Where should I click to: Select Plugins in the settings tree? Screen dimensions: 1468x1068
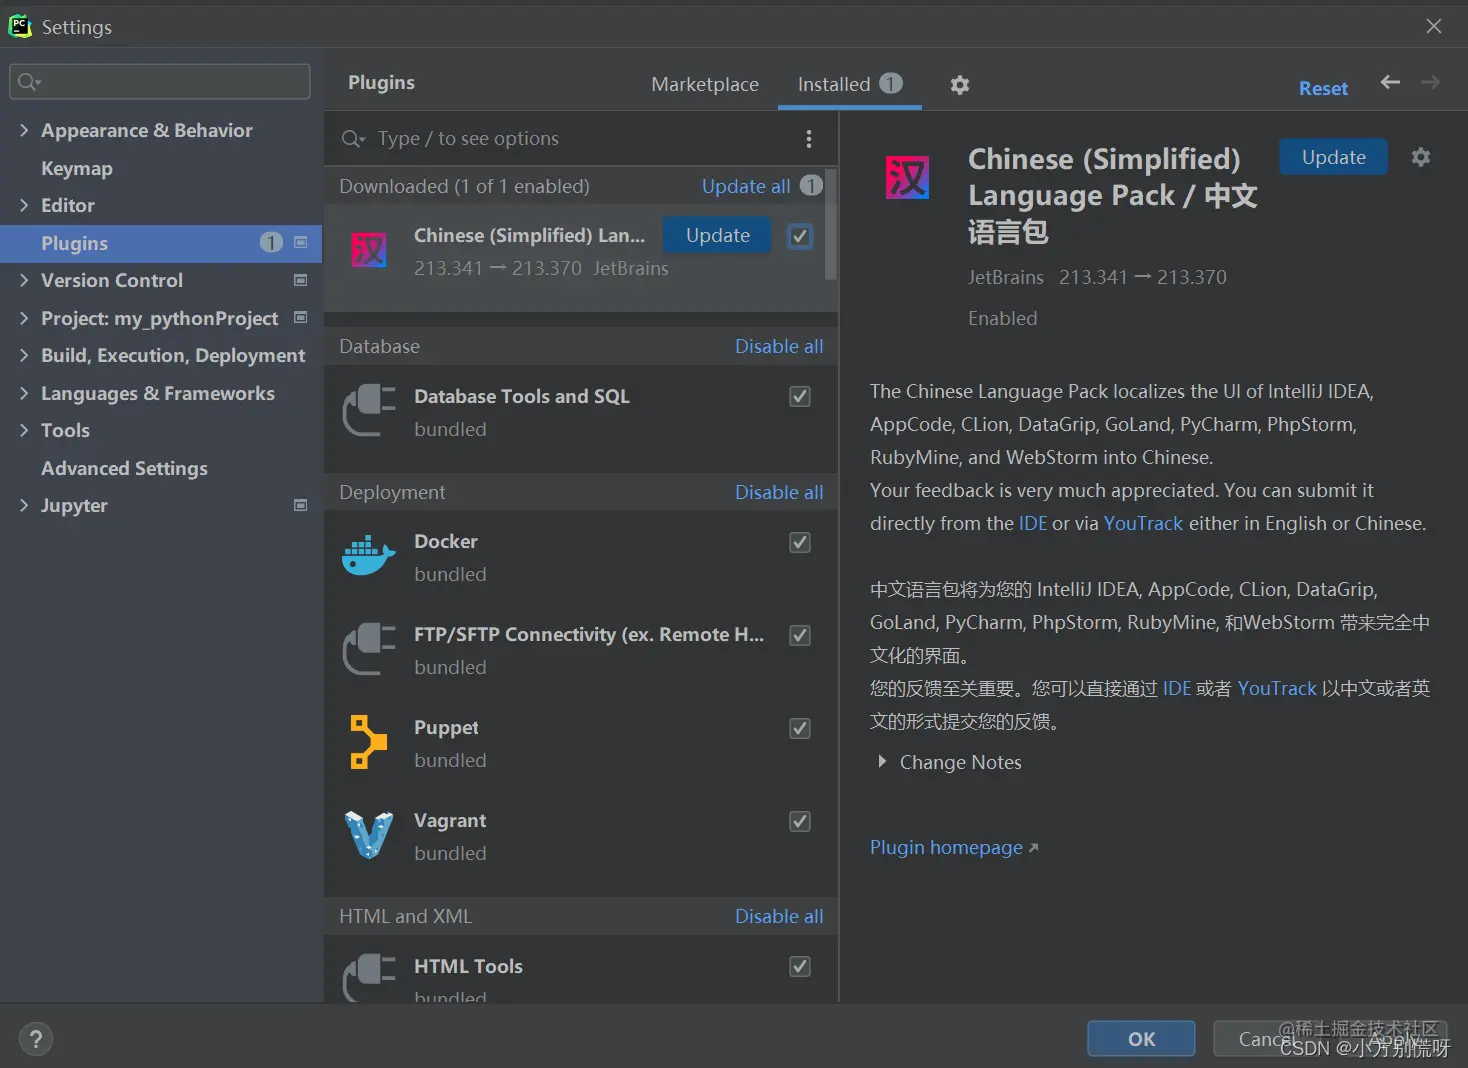pyautogui.click(x=161, y=243)
